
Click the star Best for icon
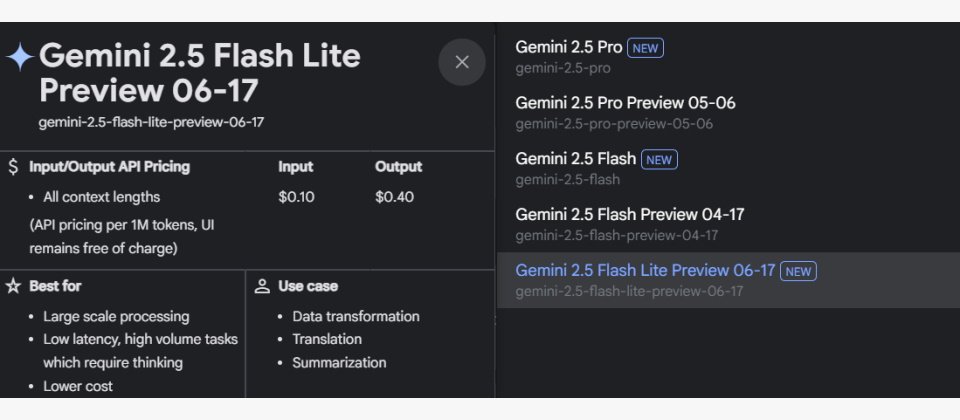point(13,286)
